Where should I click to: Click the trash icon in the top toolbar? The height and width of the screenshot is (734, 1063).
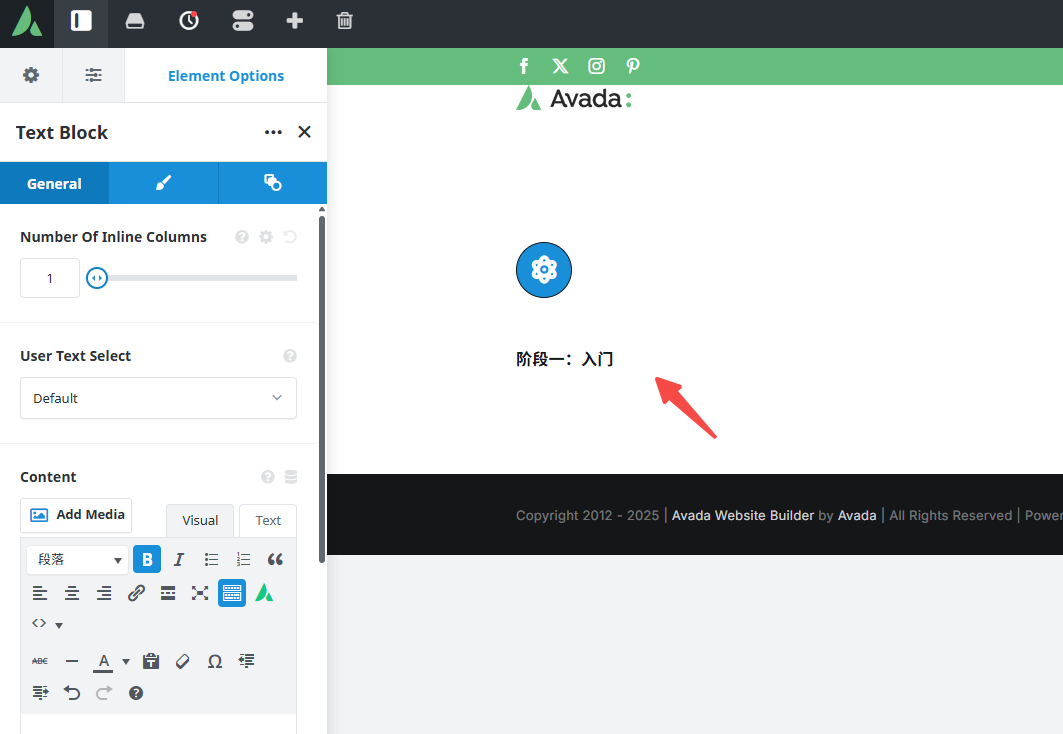coord(344,20)
